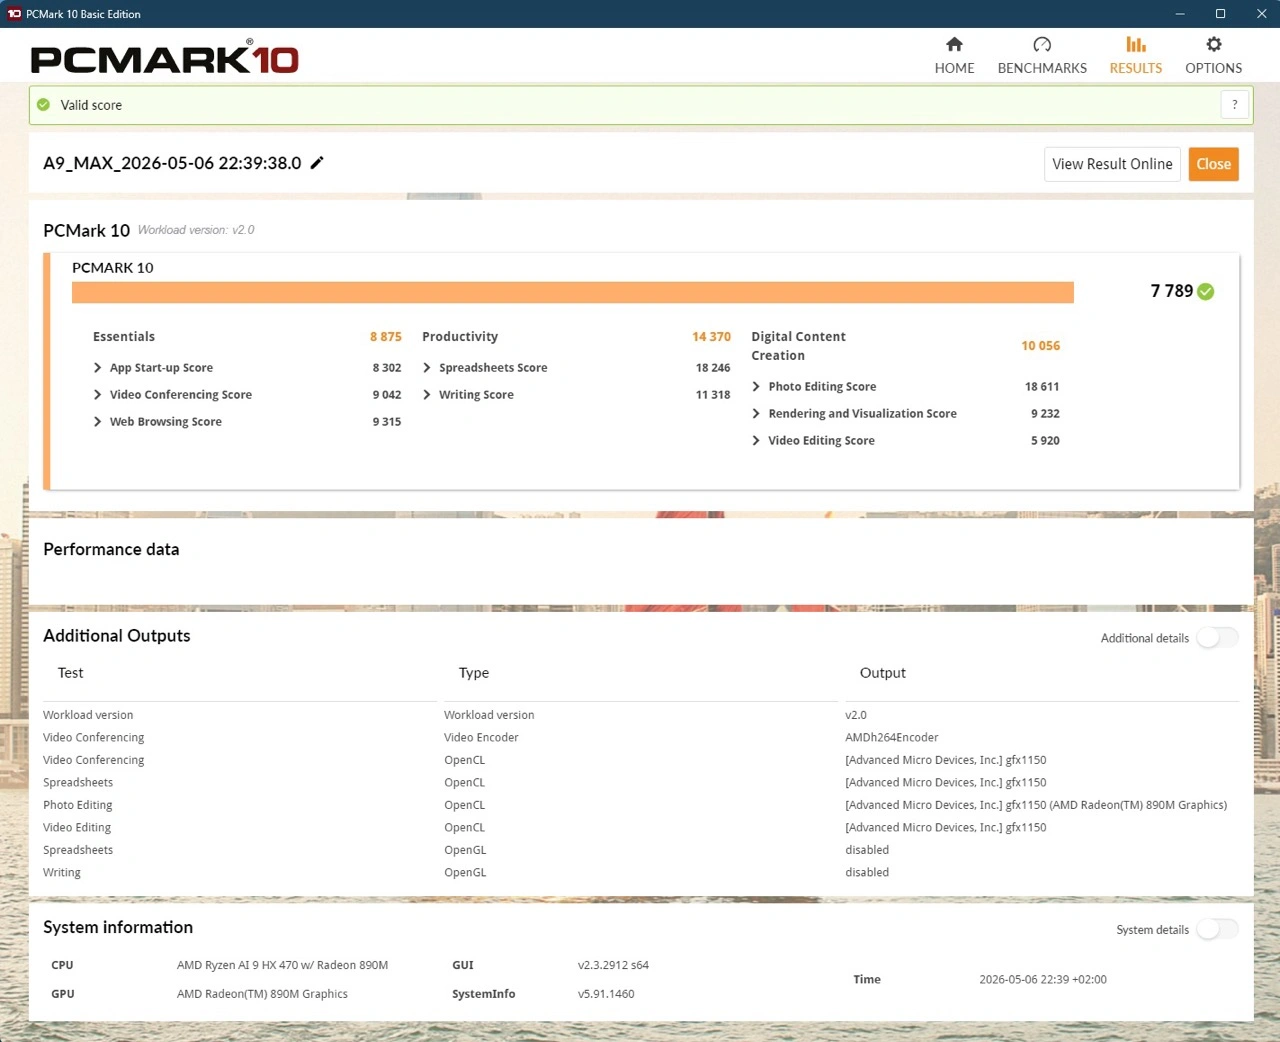This screenshot has width=1280, height=1042.
Task: Click View Result Online button
Action: point(1112,164)
